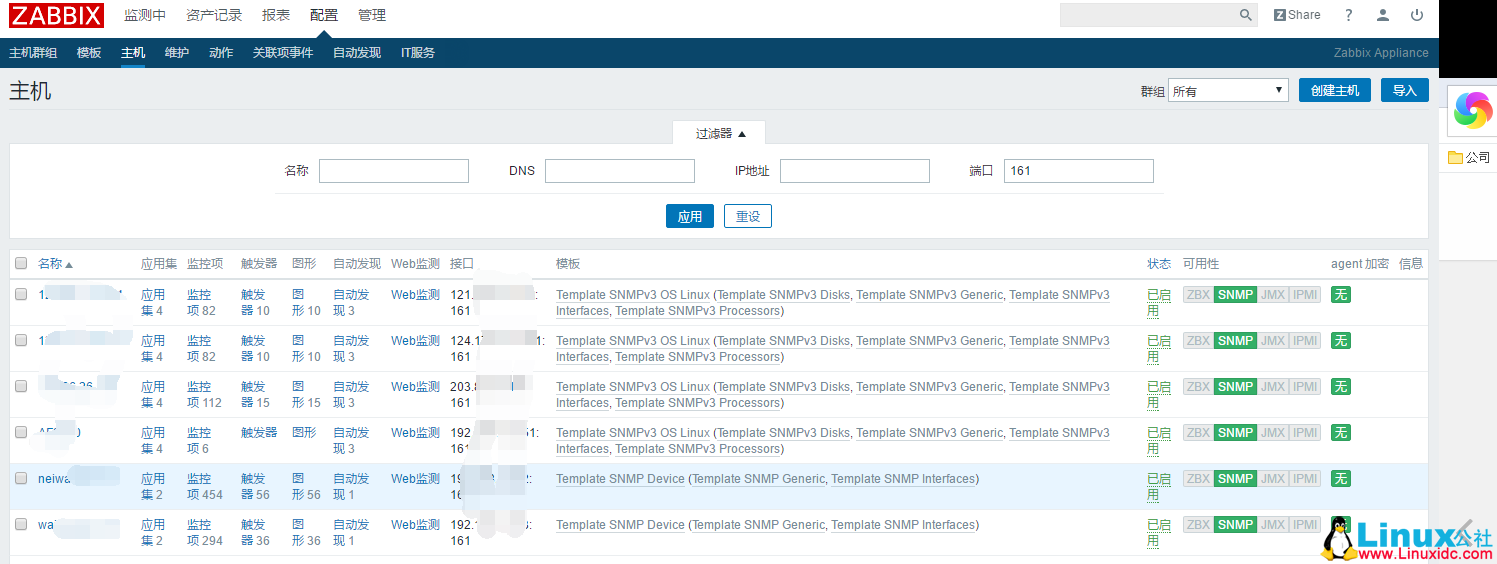Open the 公司 folder icon
The width and height of the screenshot is (1497, 564).
coord(1456,157)
